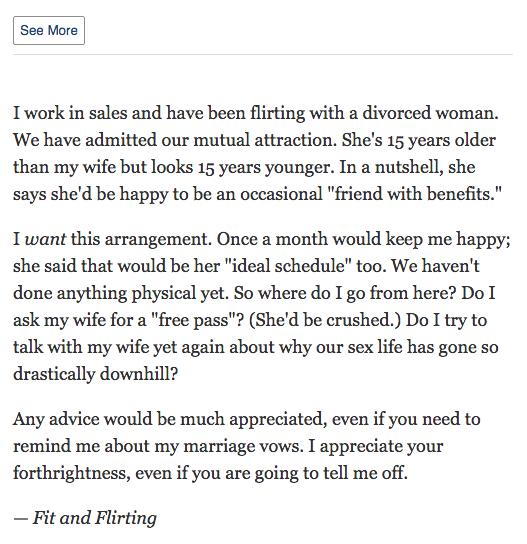The image size is (527, 544).
Task: Click the words "divorced woman"
Action: coord(430,113)
